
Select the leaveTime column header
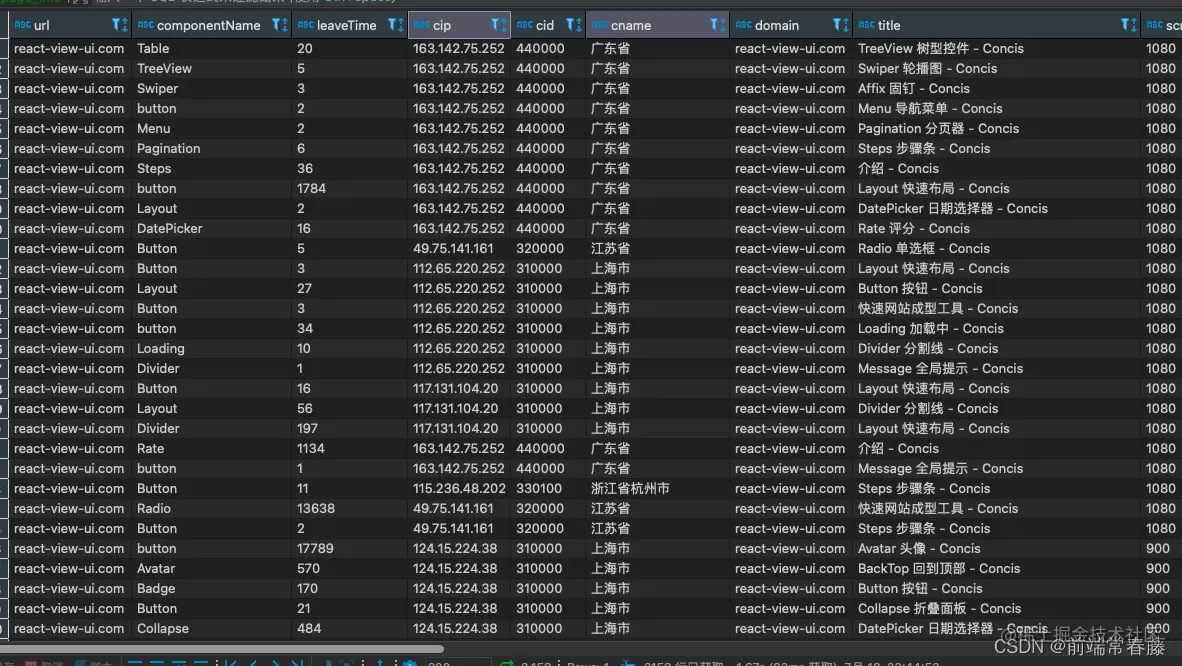tap(350, 25)
